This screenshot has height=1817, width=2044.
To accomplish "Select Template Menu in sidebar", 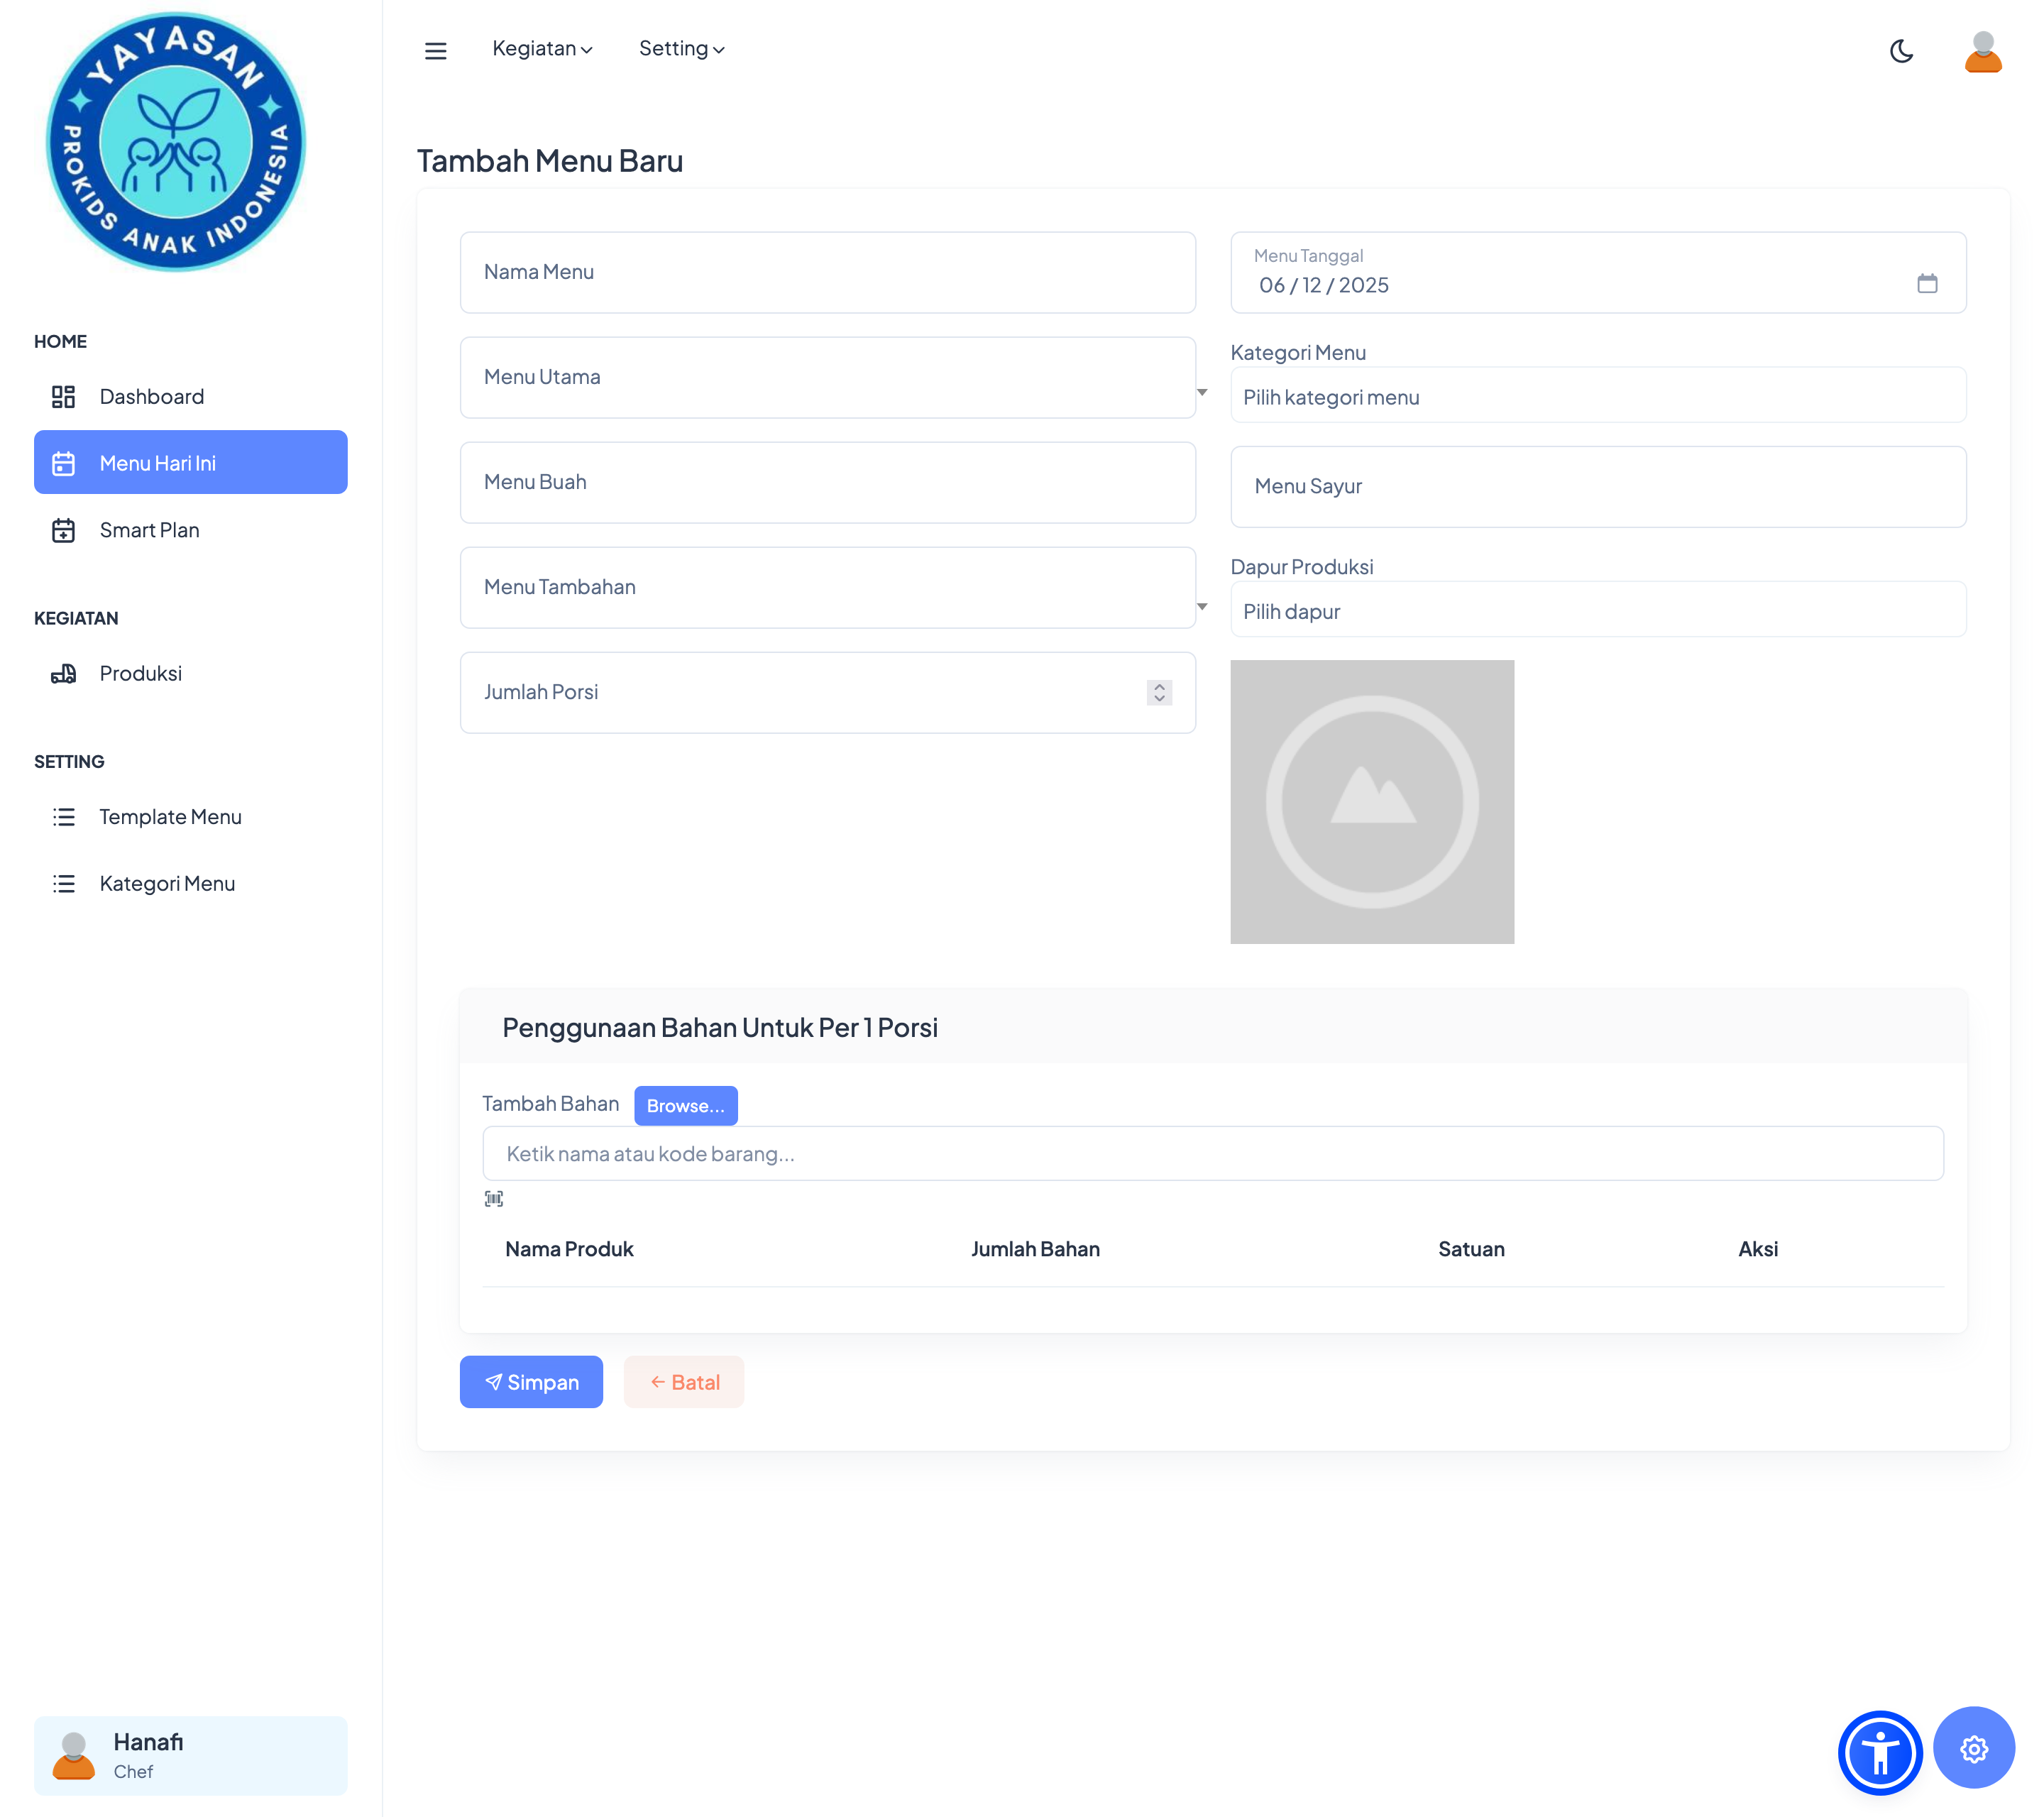I will [170, 817].
